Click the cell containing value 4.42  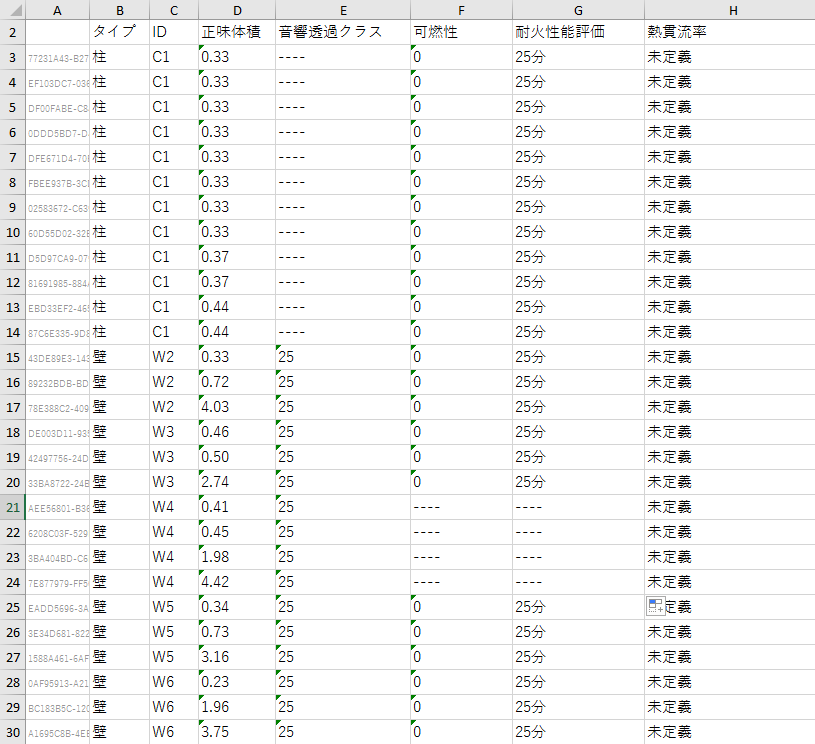(237, 581)
